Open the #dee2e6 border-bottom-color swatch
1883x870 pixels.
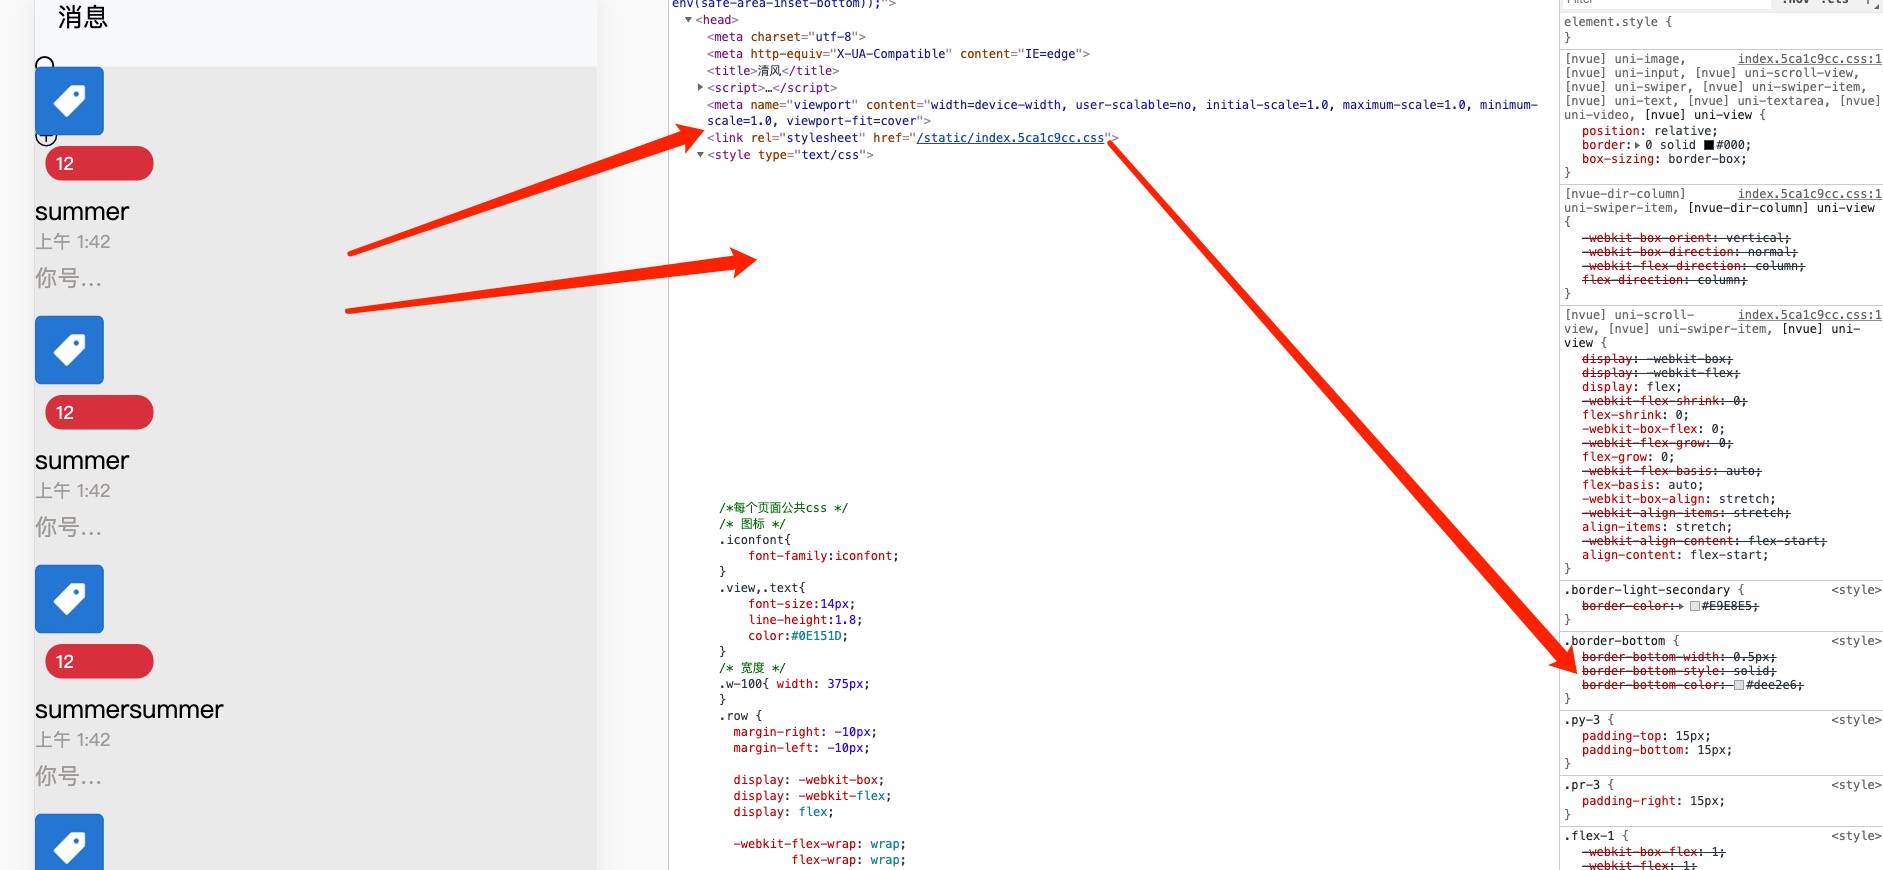pos(1739,685)
